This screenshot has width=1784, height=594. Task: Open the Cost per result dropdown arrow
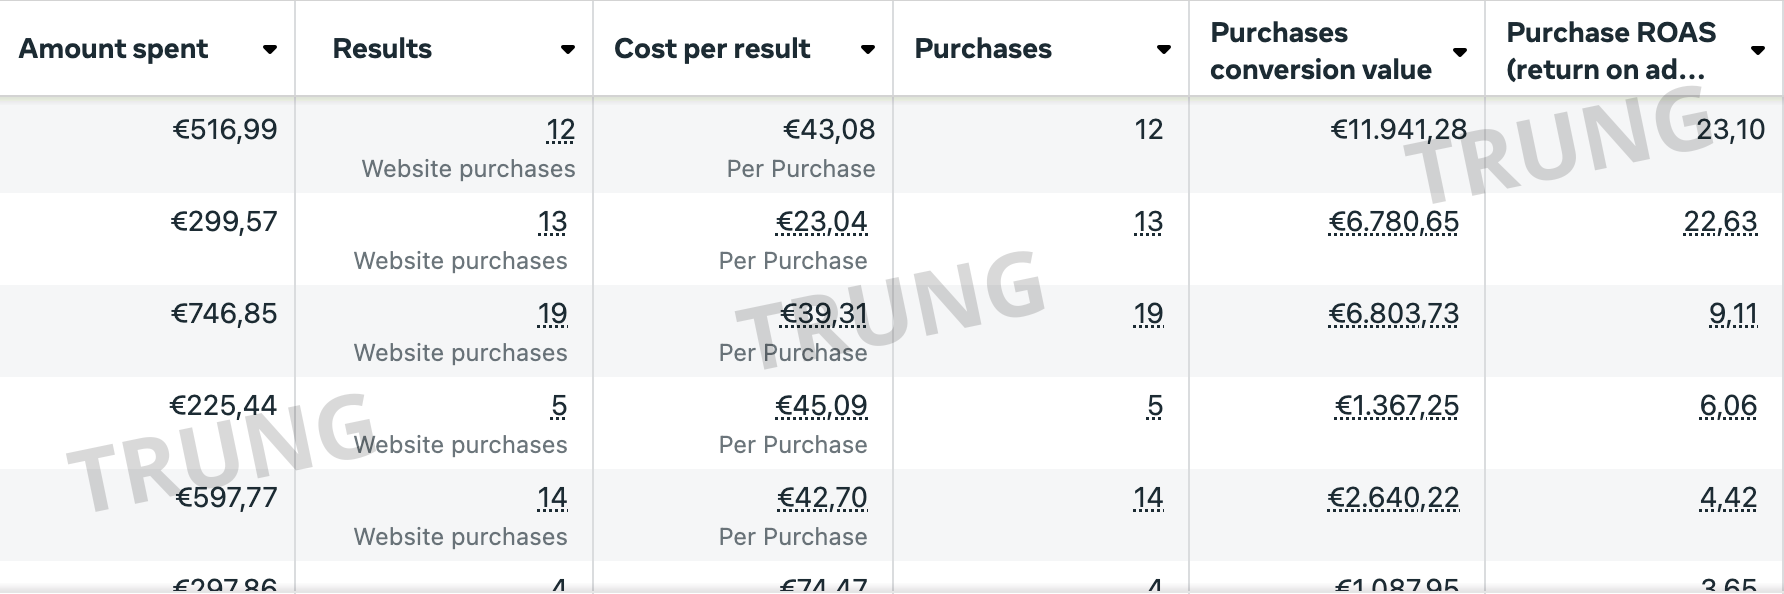tap(867, 50)
